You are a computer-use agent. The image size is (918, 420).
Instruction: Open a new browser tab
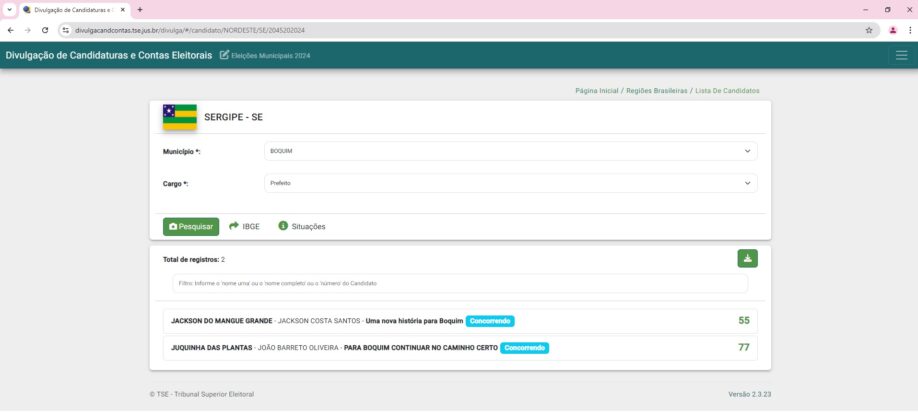click(140, 10)
